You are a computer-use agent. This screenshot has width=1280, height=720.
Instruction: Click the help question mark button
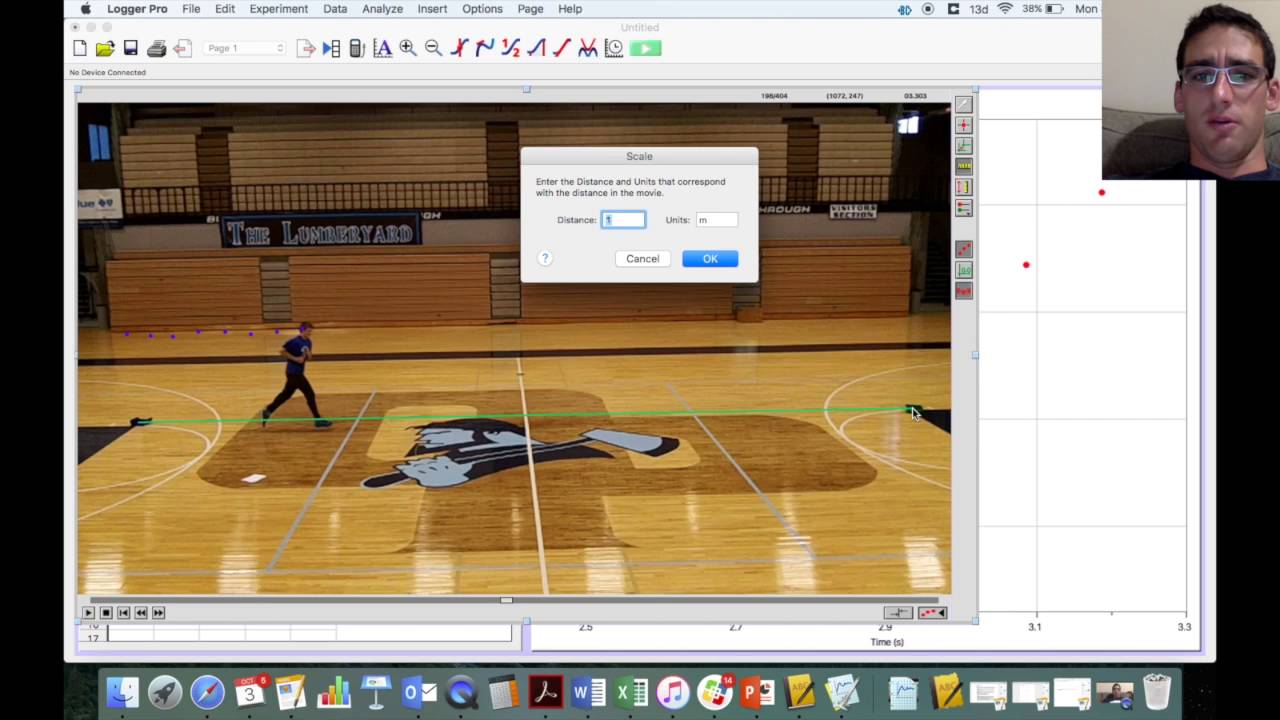545,258
